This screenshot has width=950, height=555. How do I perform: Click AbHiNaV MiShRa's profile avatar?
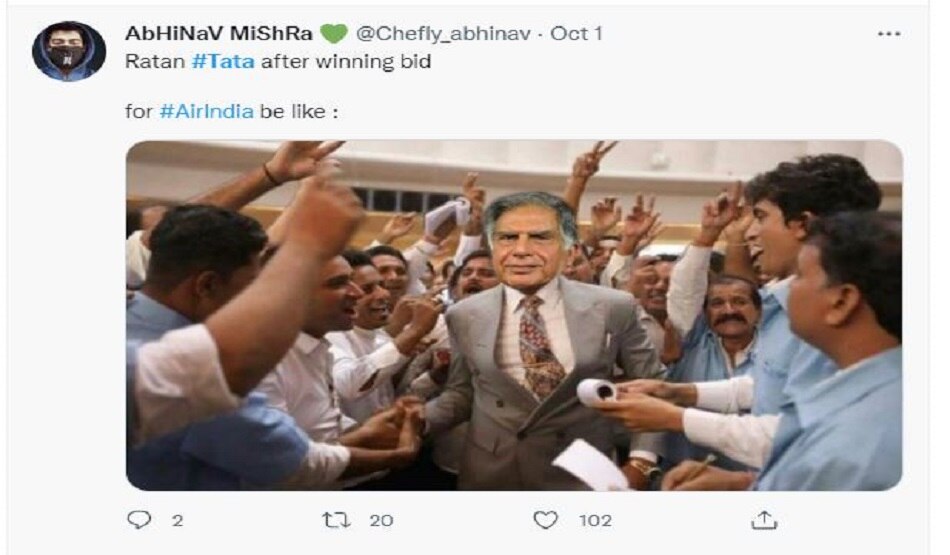pos(69,50)
